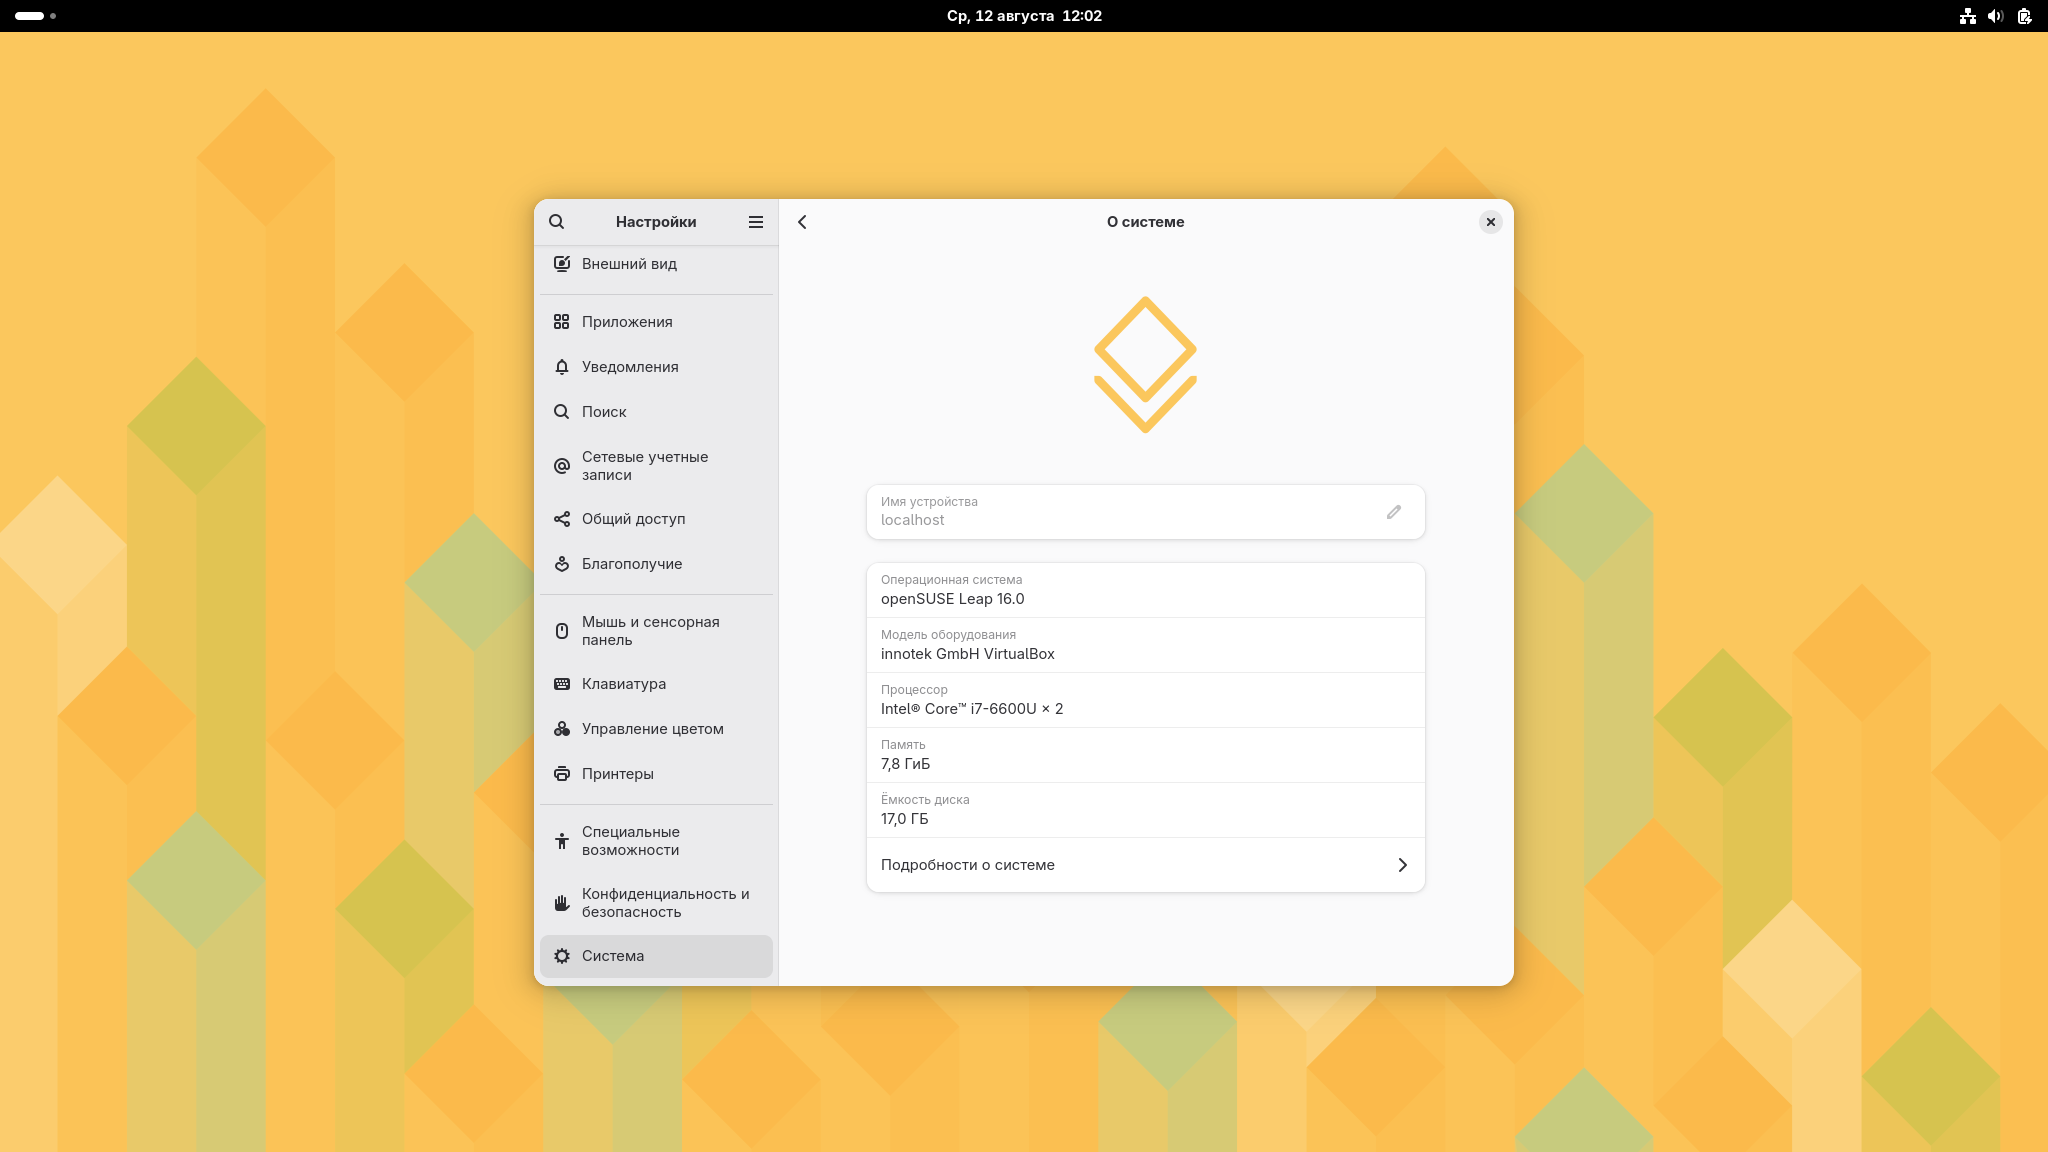Select Сетевые учетные записи

point(656,466)
